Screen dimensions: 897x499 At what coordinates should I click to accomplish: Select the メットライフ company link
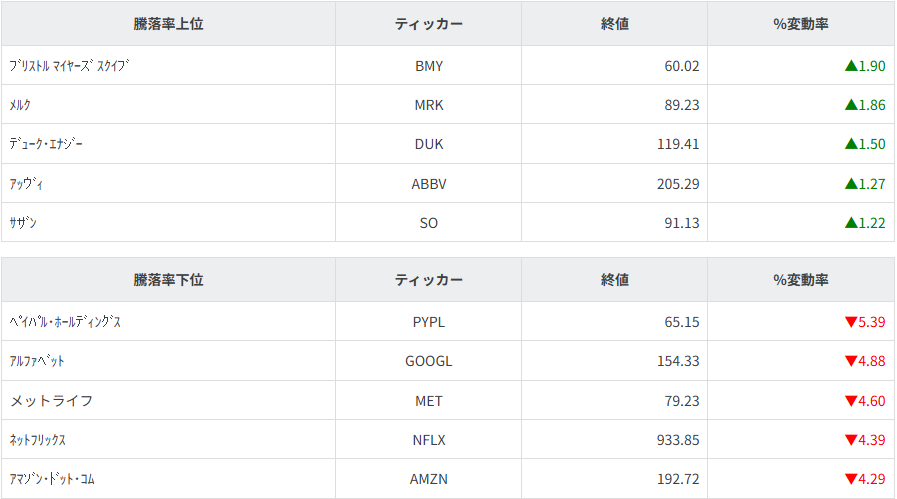[51, 401]
